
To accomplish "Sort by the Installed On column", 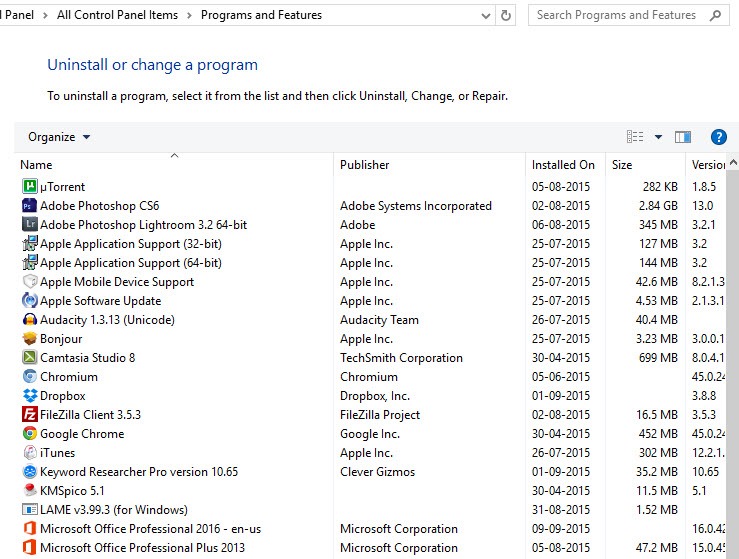I will coord(566,164).
